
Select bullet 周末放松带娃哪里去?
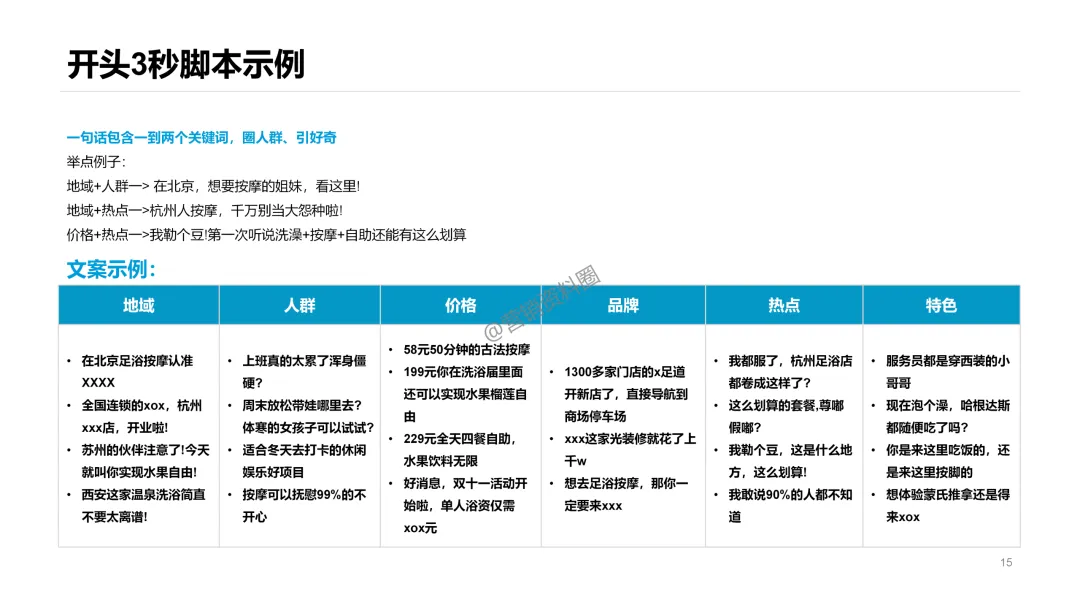pos(302,406)
